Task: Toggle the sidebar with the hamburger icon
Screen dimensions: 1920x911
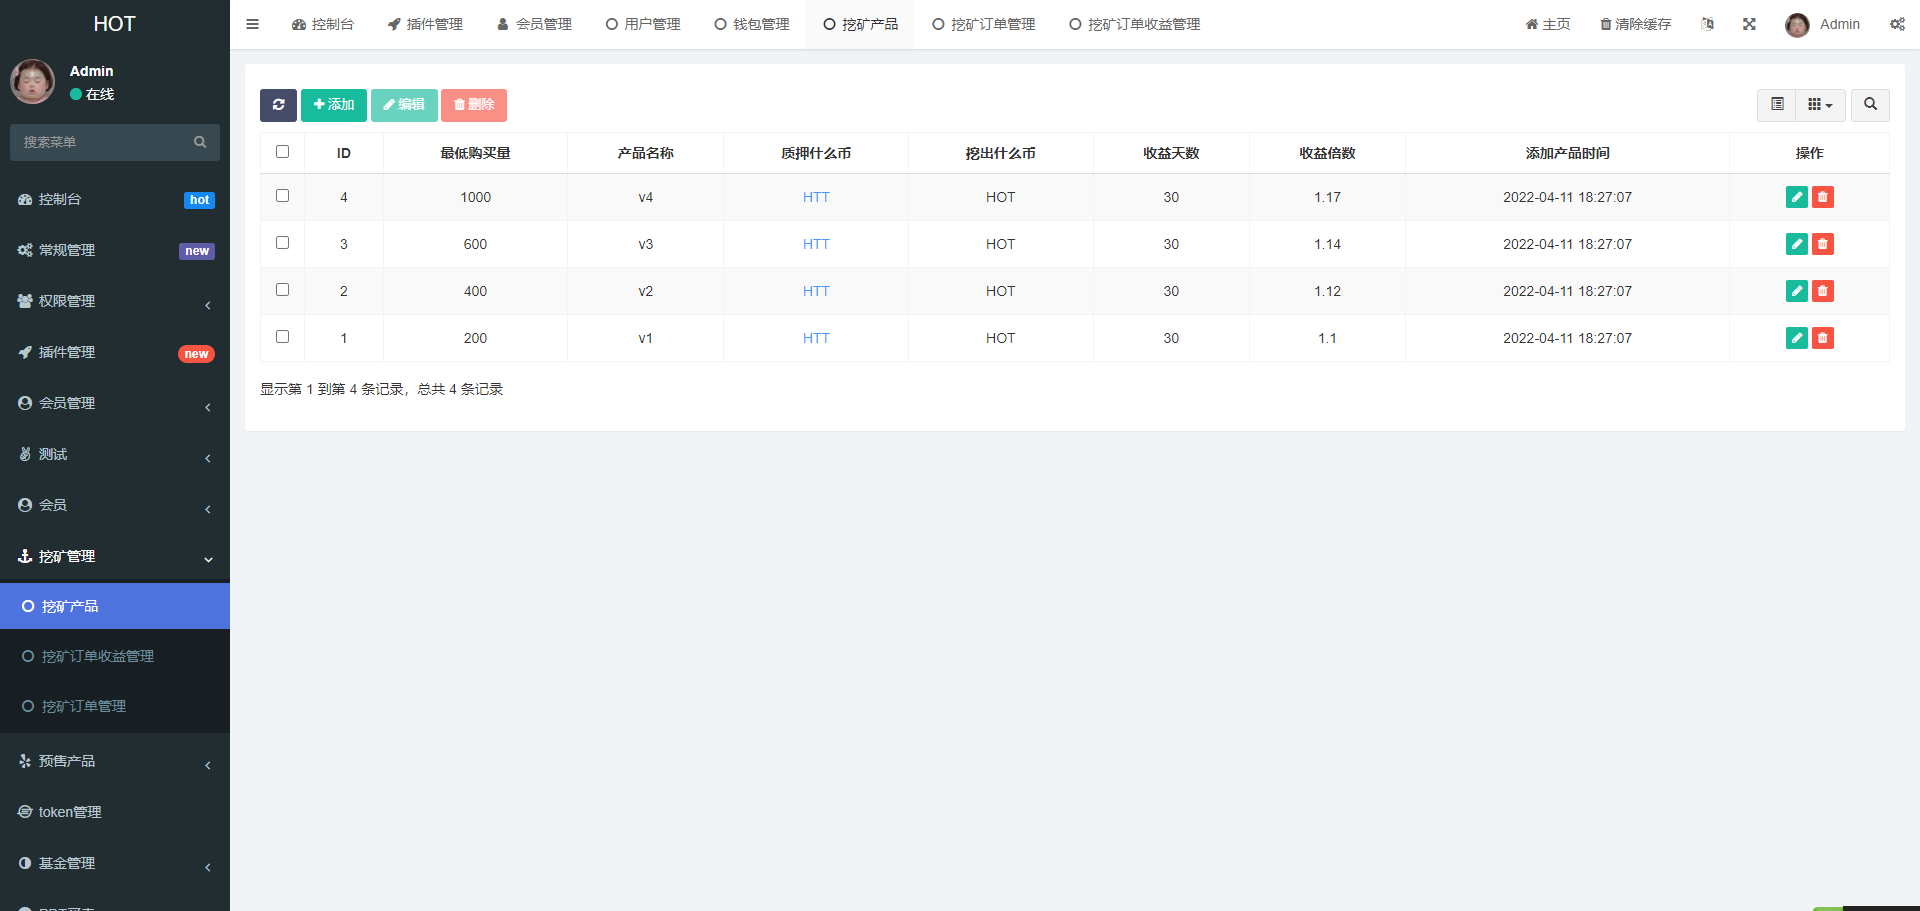Action: [x=252, y=23]
